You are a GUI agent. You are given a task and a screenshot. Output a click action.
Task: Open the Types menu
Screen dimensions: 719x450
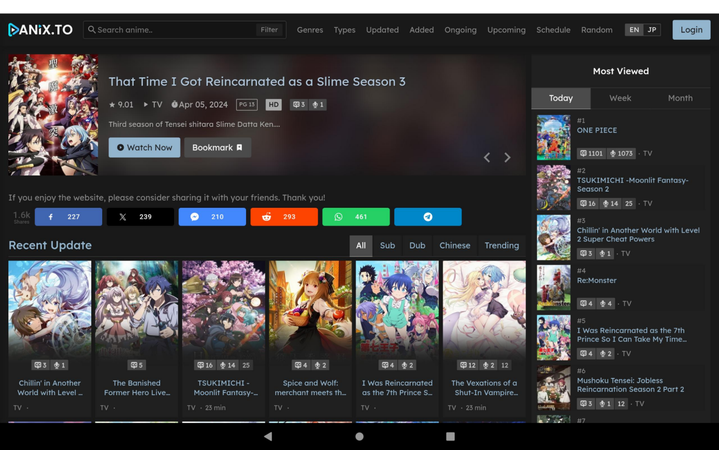coord(344,30)
